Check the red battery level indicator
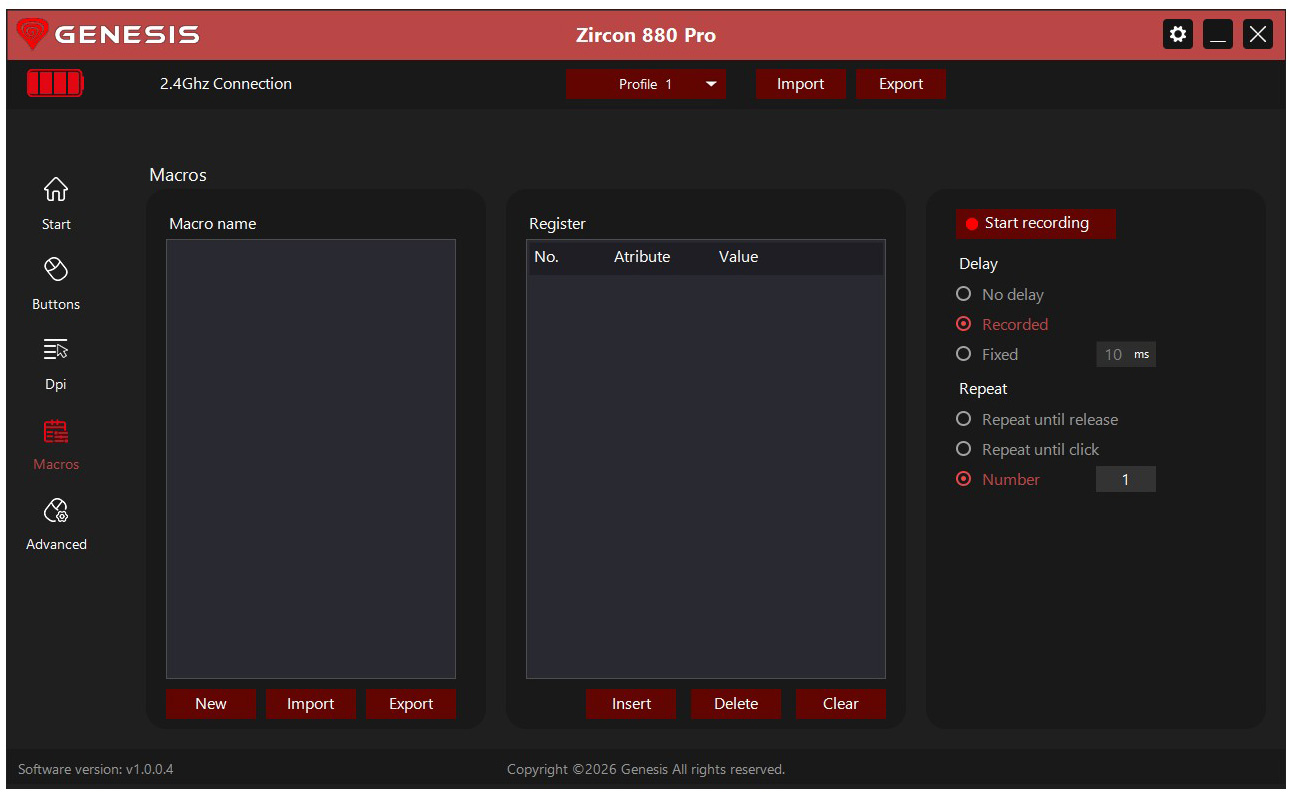Viewport: 1292px width, 797px height. click(55, 83)
